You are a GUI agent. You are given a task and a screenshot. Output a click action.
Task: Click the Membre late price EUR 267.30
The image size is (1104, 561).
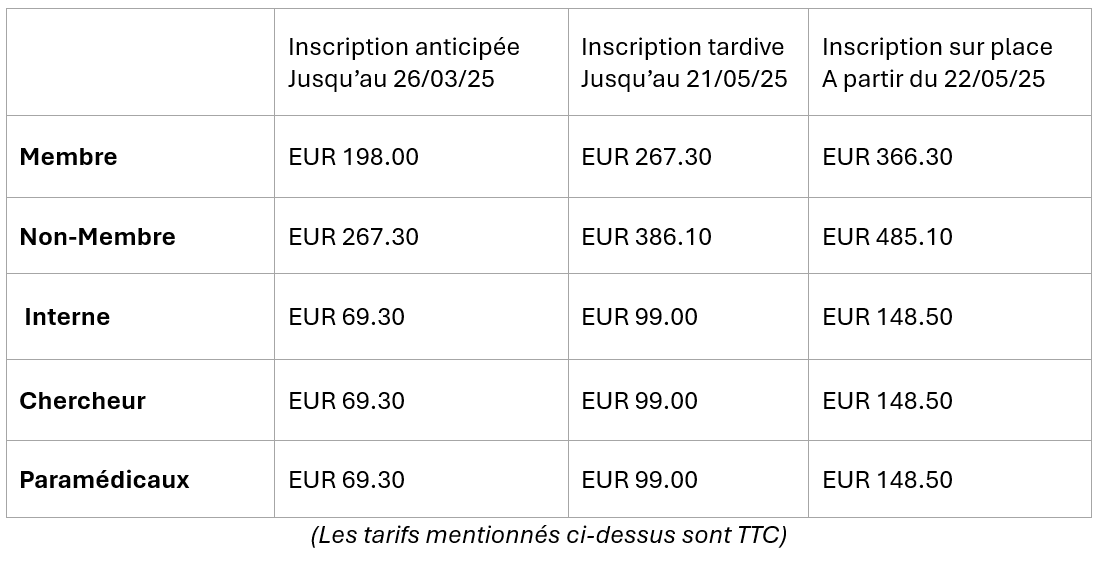[646, 156]
